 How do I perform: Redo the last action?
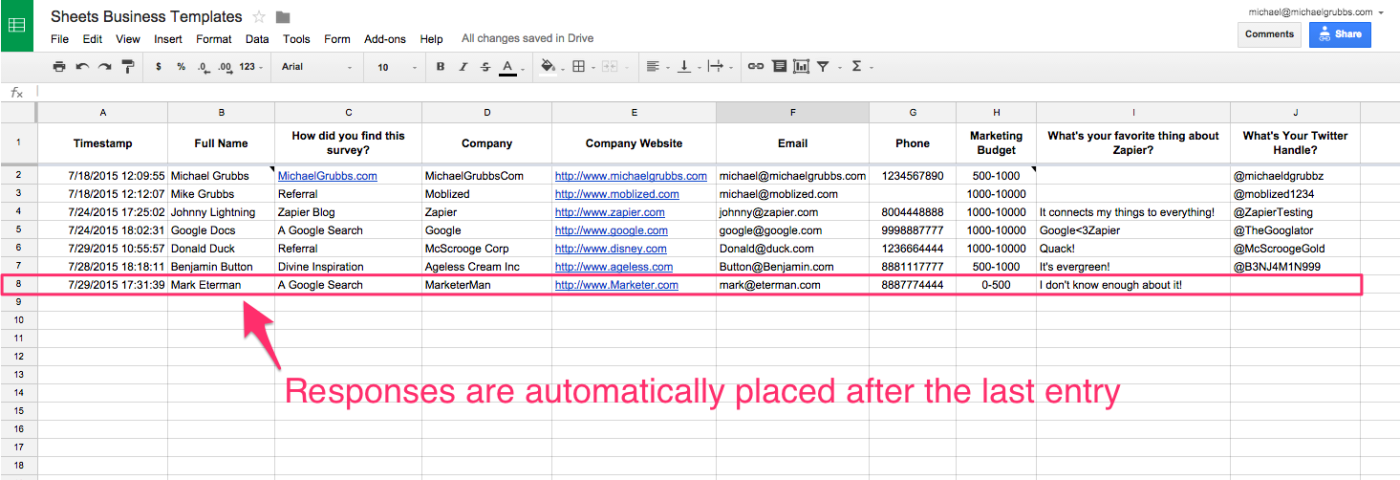pos(104,67)
